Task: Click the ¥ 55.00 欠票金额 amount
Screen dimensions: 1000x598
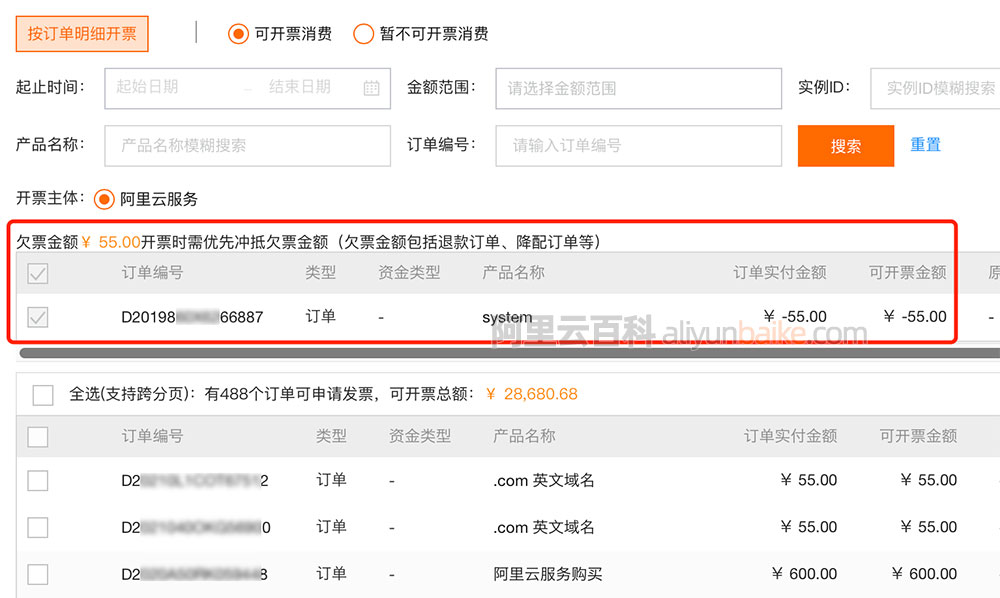Action: [x=111, y=242]
